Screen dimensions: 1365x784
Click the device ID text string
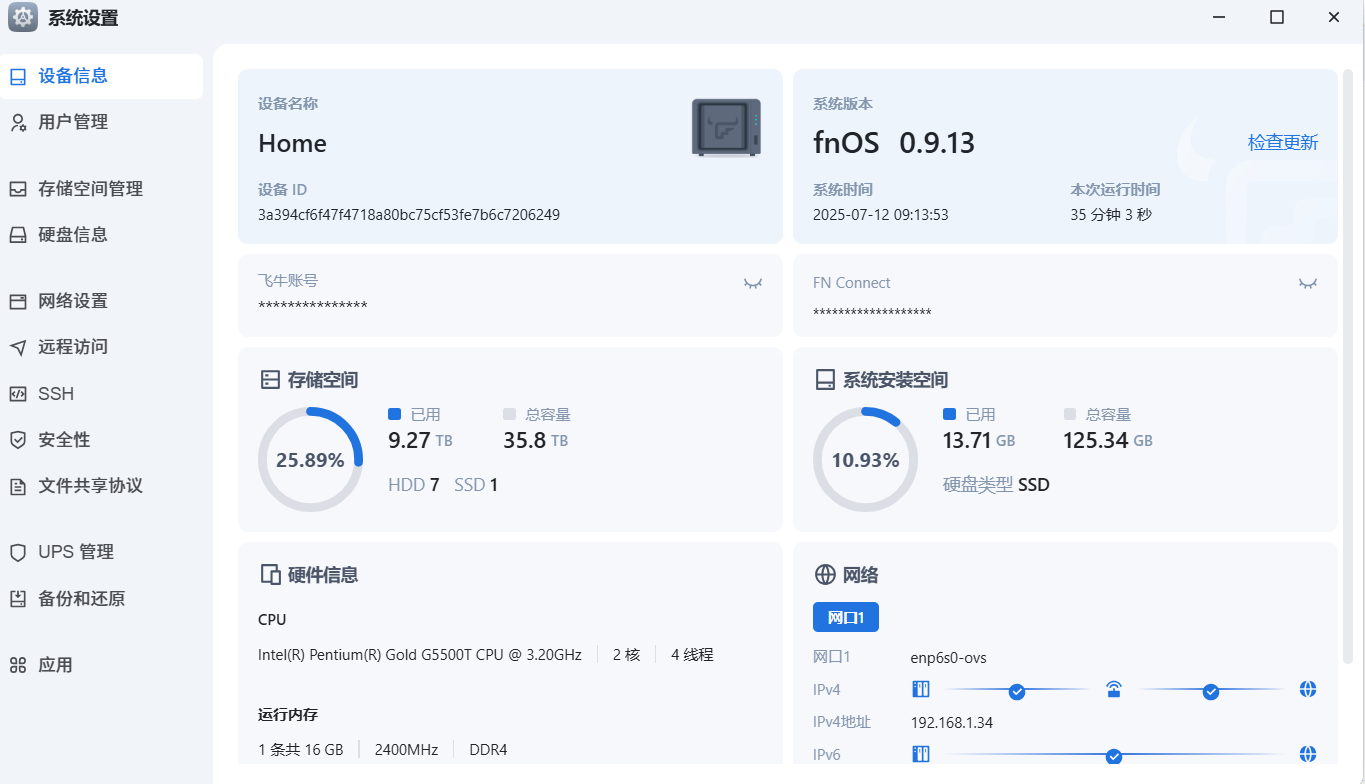click(x=408, y=215)
